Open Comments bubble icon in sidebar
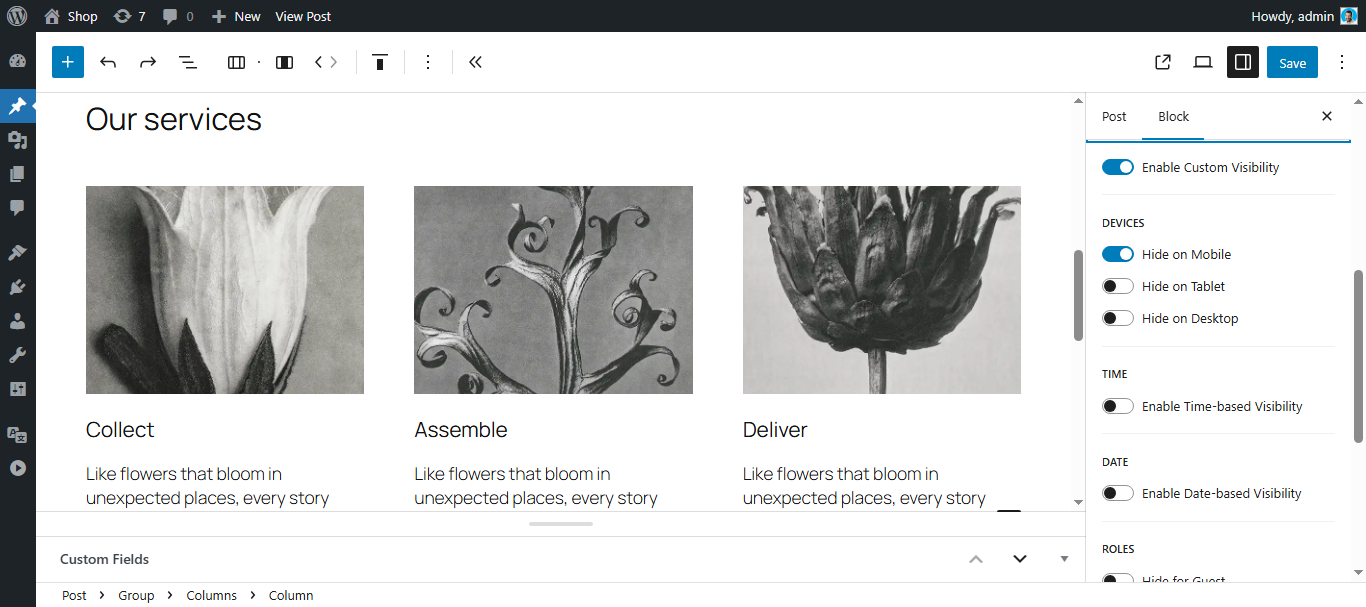This screenshot has width=1366, height=607. [17, 208]
